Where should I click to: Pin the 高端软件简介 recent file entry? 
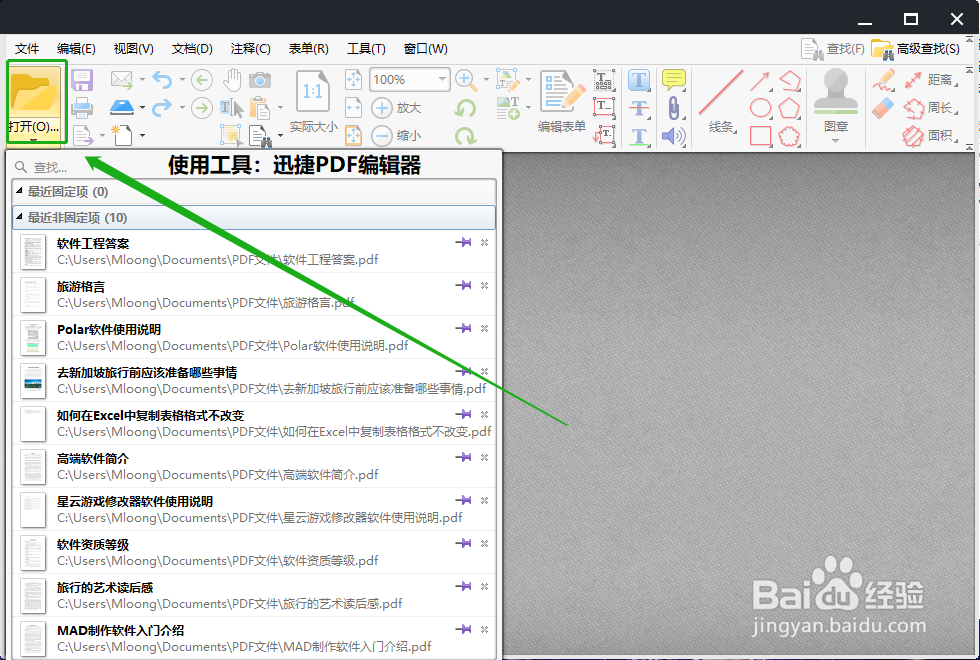point(463,458)
